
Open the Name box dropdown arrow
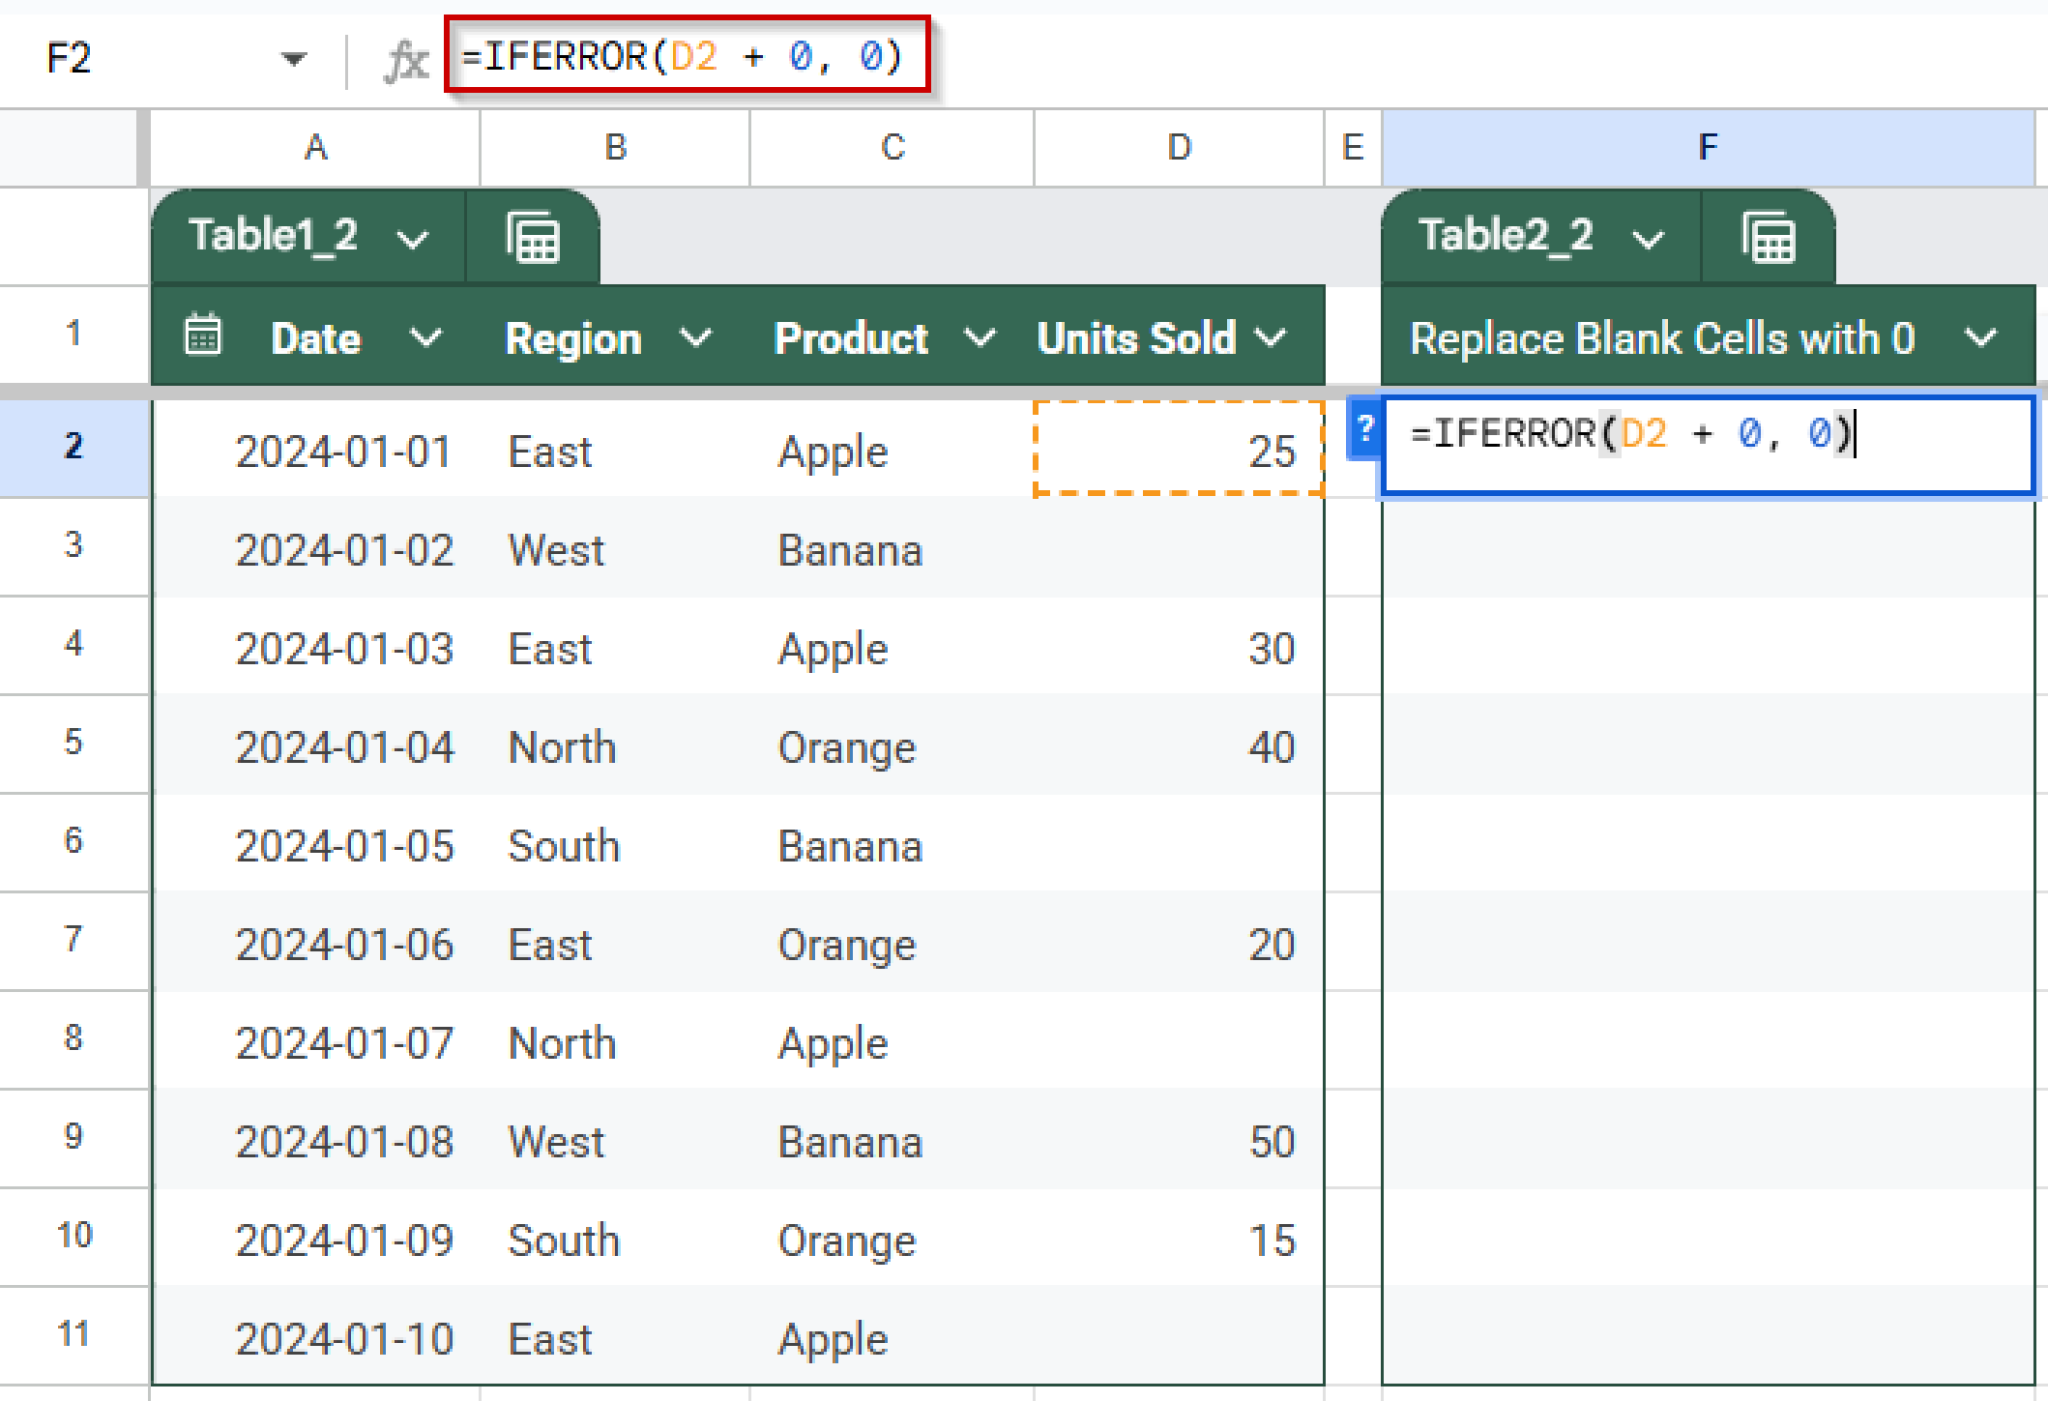293,59
